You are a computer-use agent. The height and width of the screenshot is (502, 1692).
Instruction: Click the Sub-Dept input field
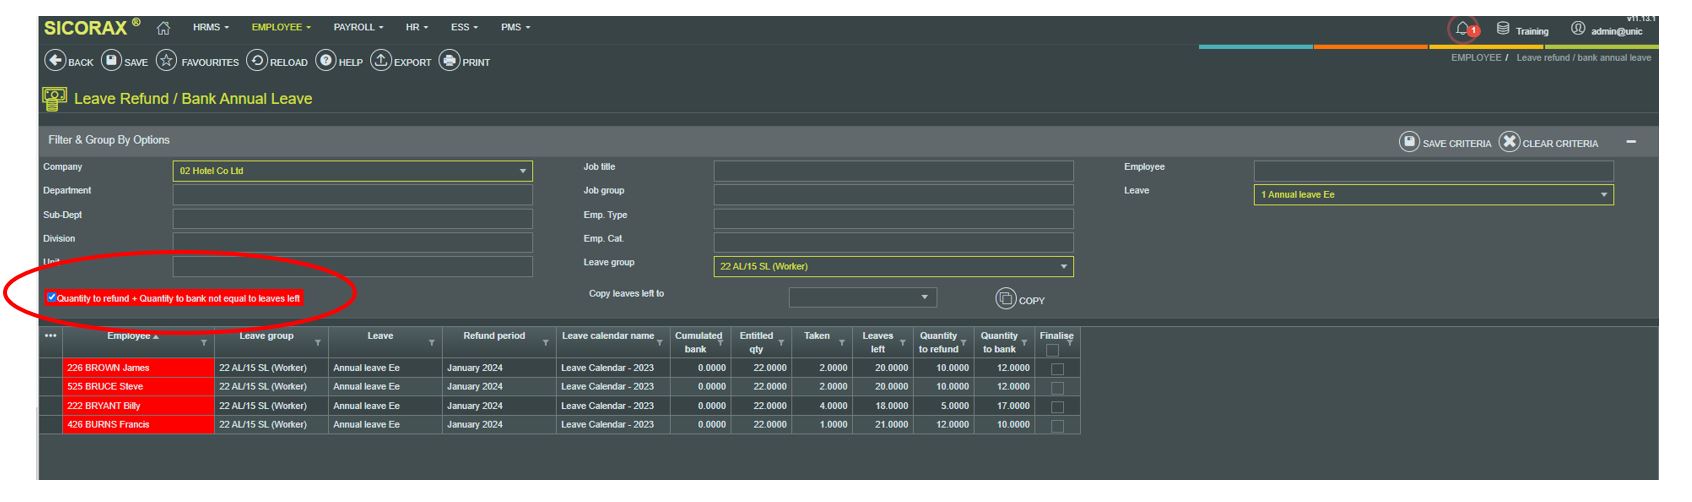tap(353, 219)
